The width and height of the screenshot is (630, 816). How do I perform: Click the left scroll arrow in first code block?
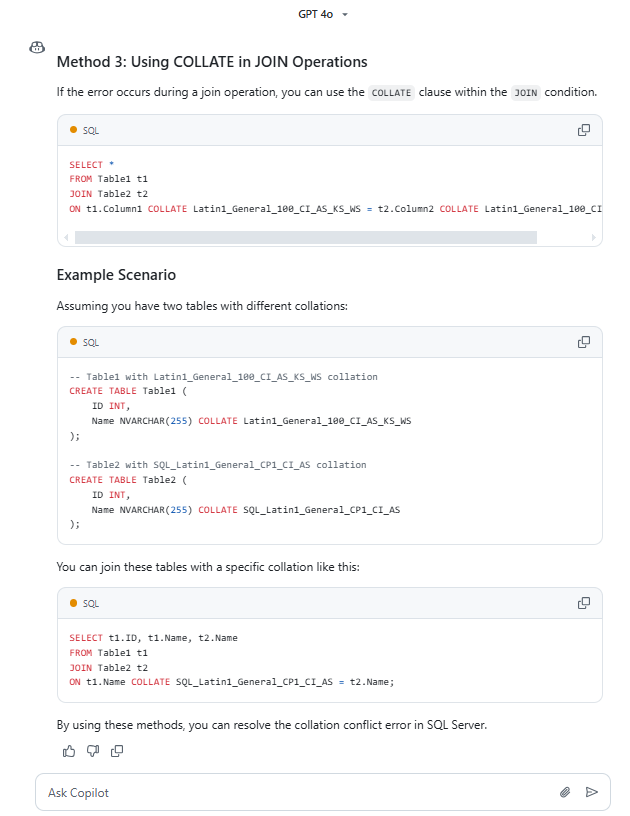(x=66, y=237)
